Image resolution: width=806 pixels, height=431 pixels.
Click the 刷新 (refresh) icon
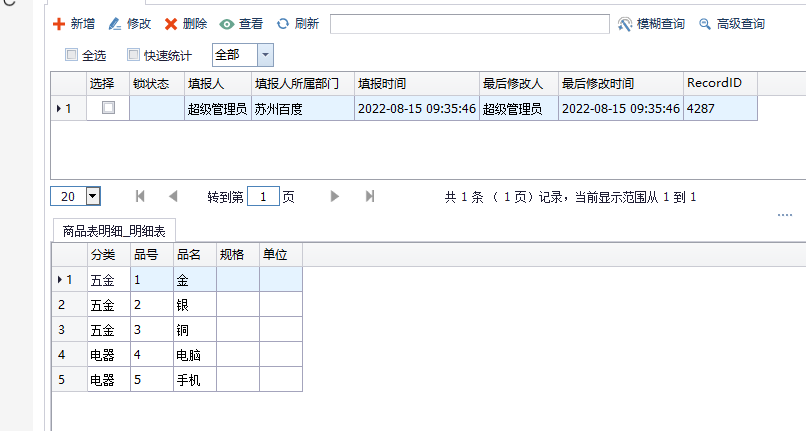click(x=283, y=24)
